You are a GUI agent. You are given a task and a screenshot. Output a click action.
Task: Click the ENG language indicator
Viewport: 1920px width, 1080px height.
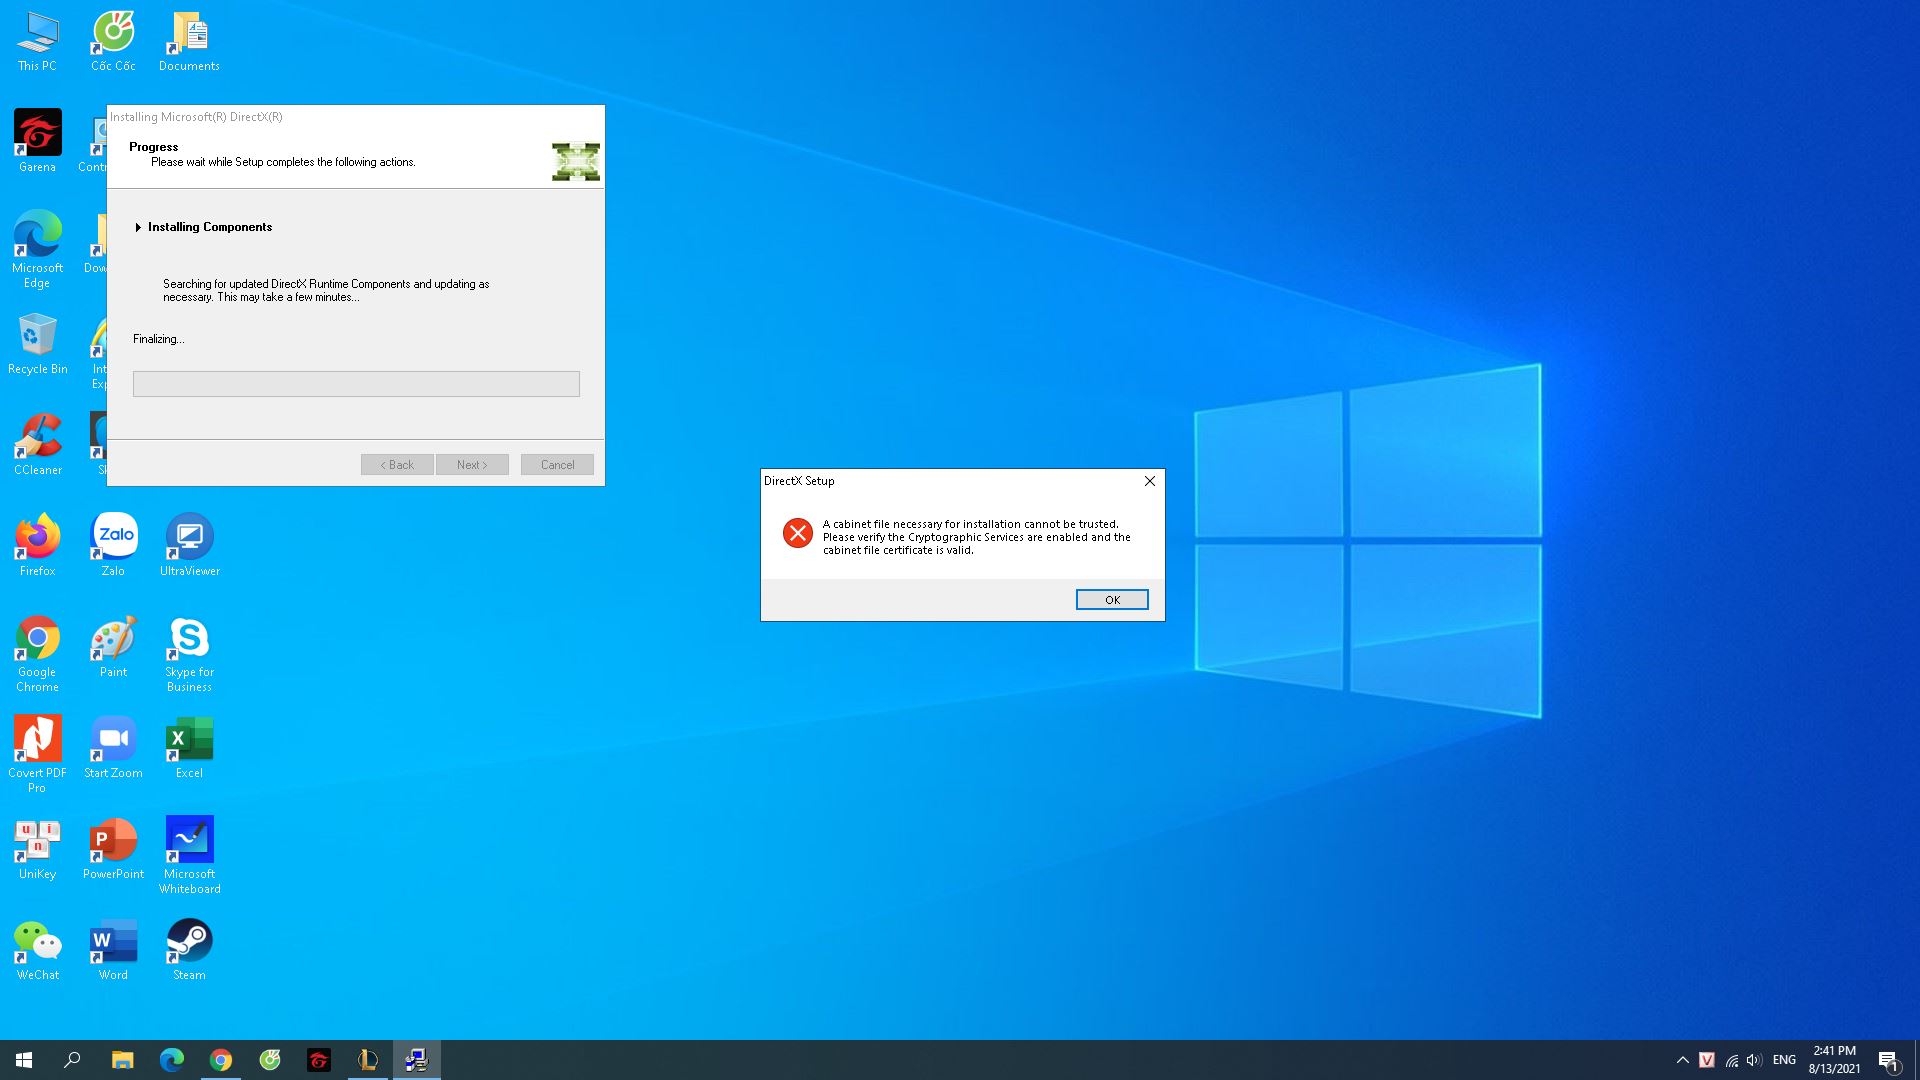click(x=1783, y=1060)
